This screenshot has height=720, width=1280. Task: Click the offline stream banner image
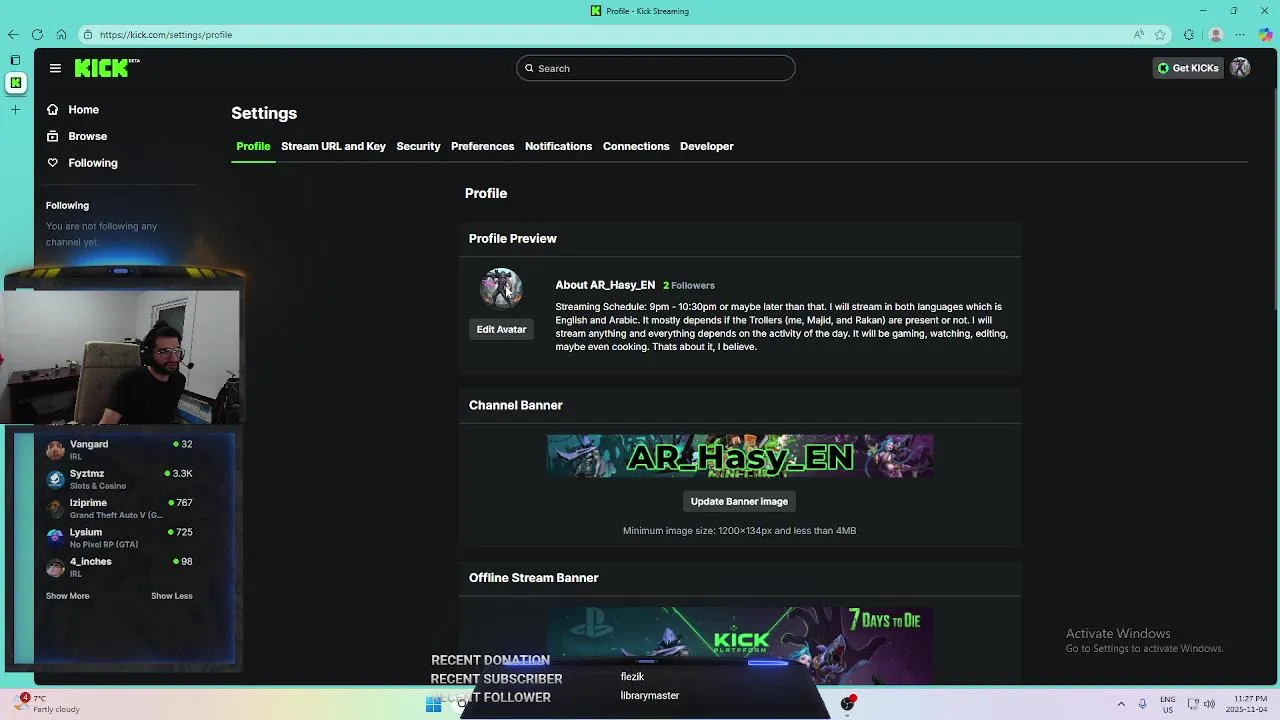tap(739, 645)
